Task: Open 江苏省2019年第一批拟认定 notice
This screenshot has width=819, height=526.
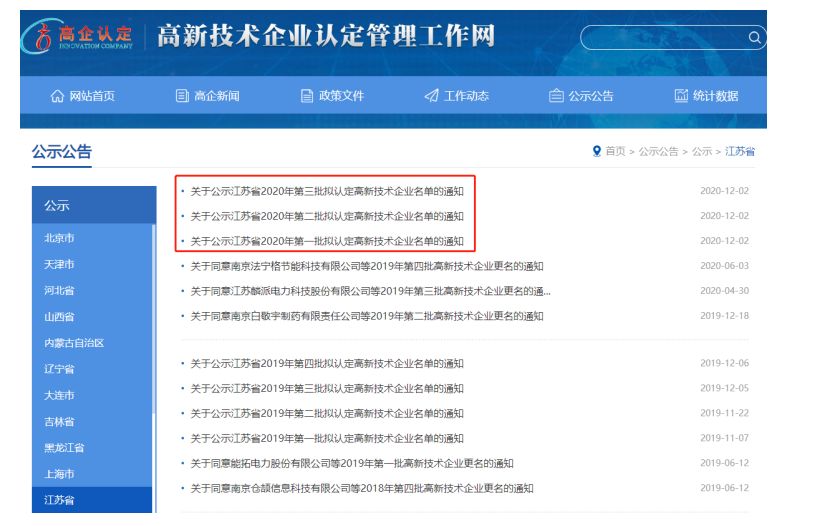Action: (327, 439)
